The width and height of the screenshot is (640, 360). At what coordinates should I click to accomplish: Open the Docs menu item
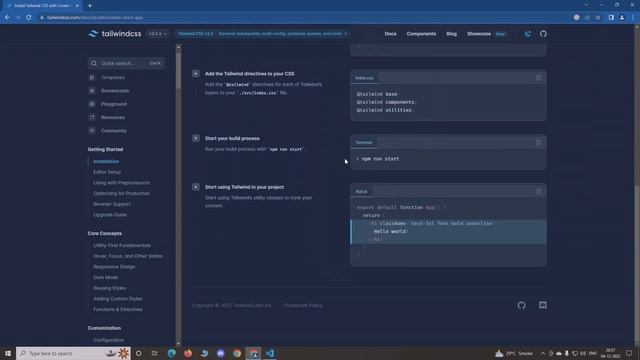(x=390, y=34)
